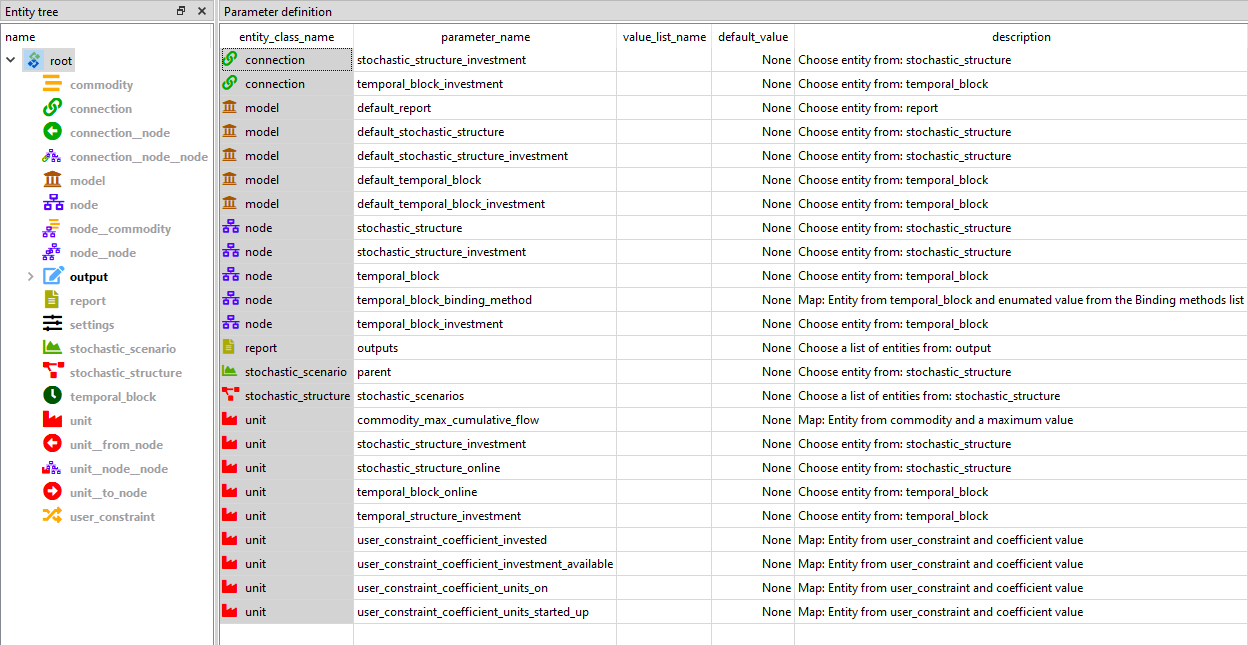
Task: Click the connection__node__node icon
Action: (x=52, y=157)
